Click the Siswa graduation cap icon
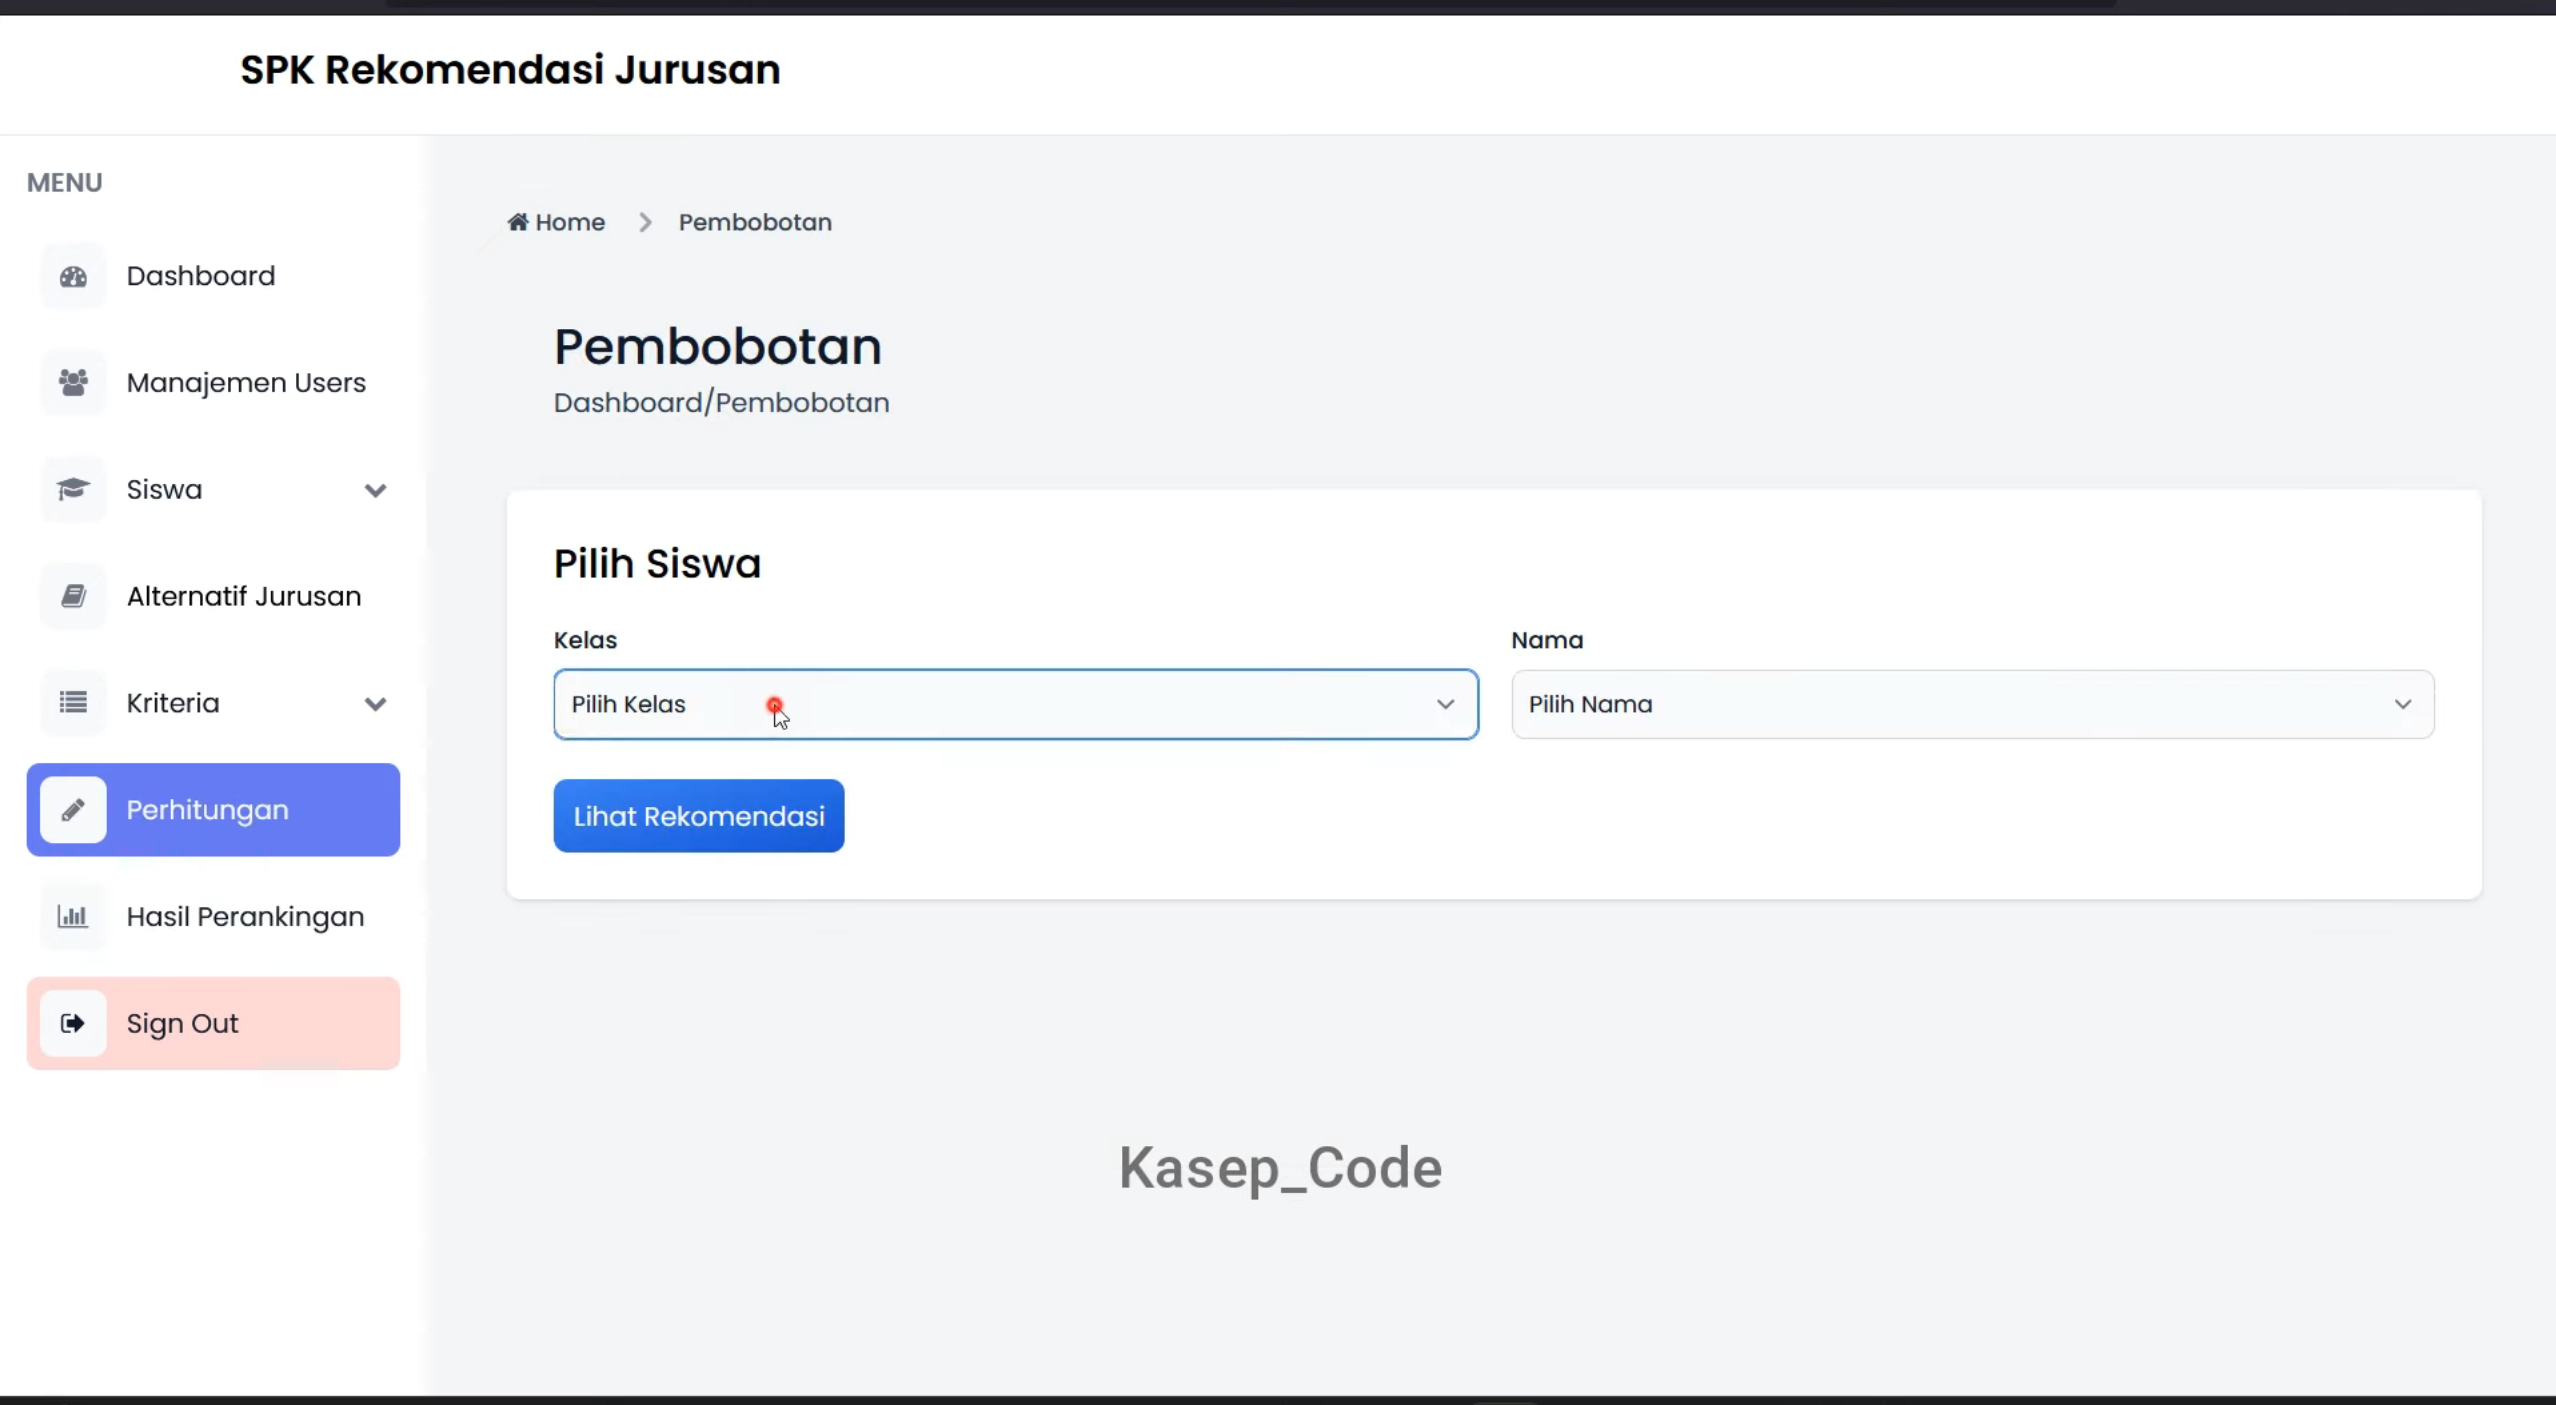 point(73,489)
